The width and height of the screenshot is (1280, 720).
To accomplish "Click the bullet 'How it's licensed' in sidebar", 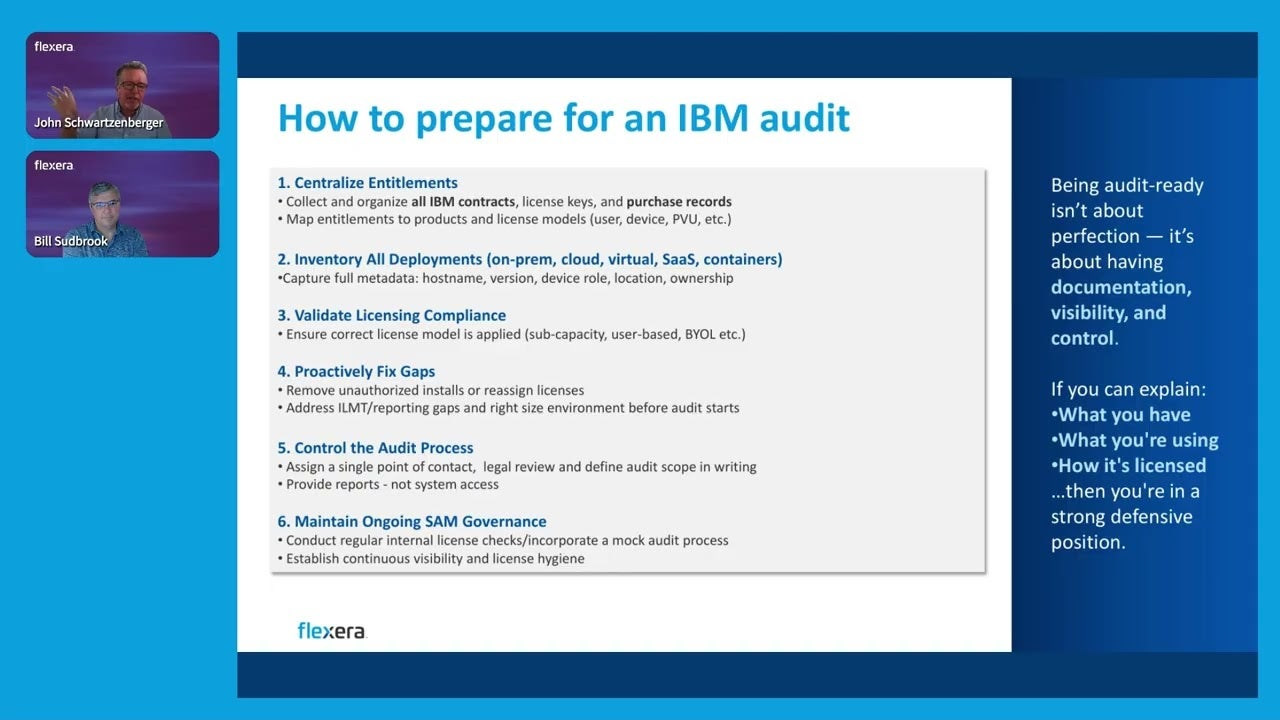I will 1130,465.
